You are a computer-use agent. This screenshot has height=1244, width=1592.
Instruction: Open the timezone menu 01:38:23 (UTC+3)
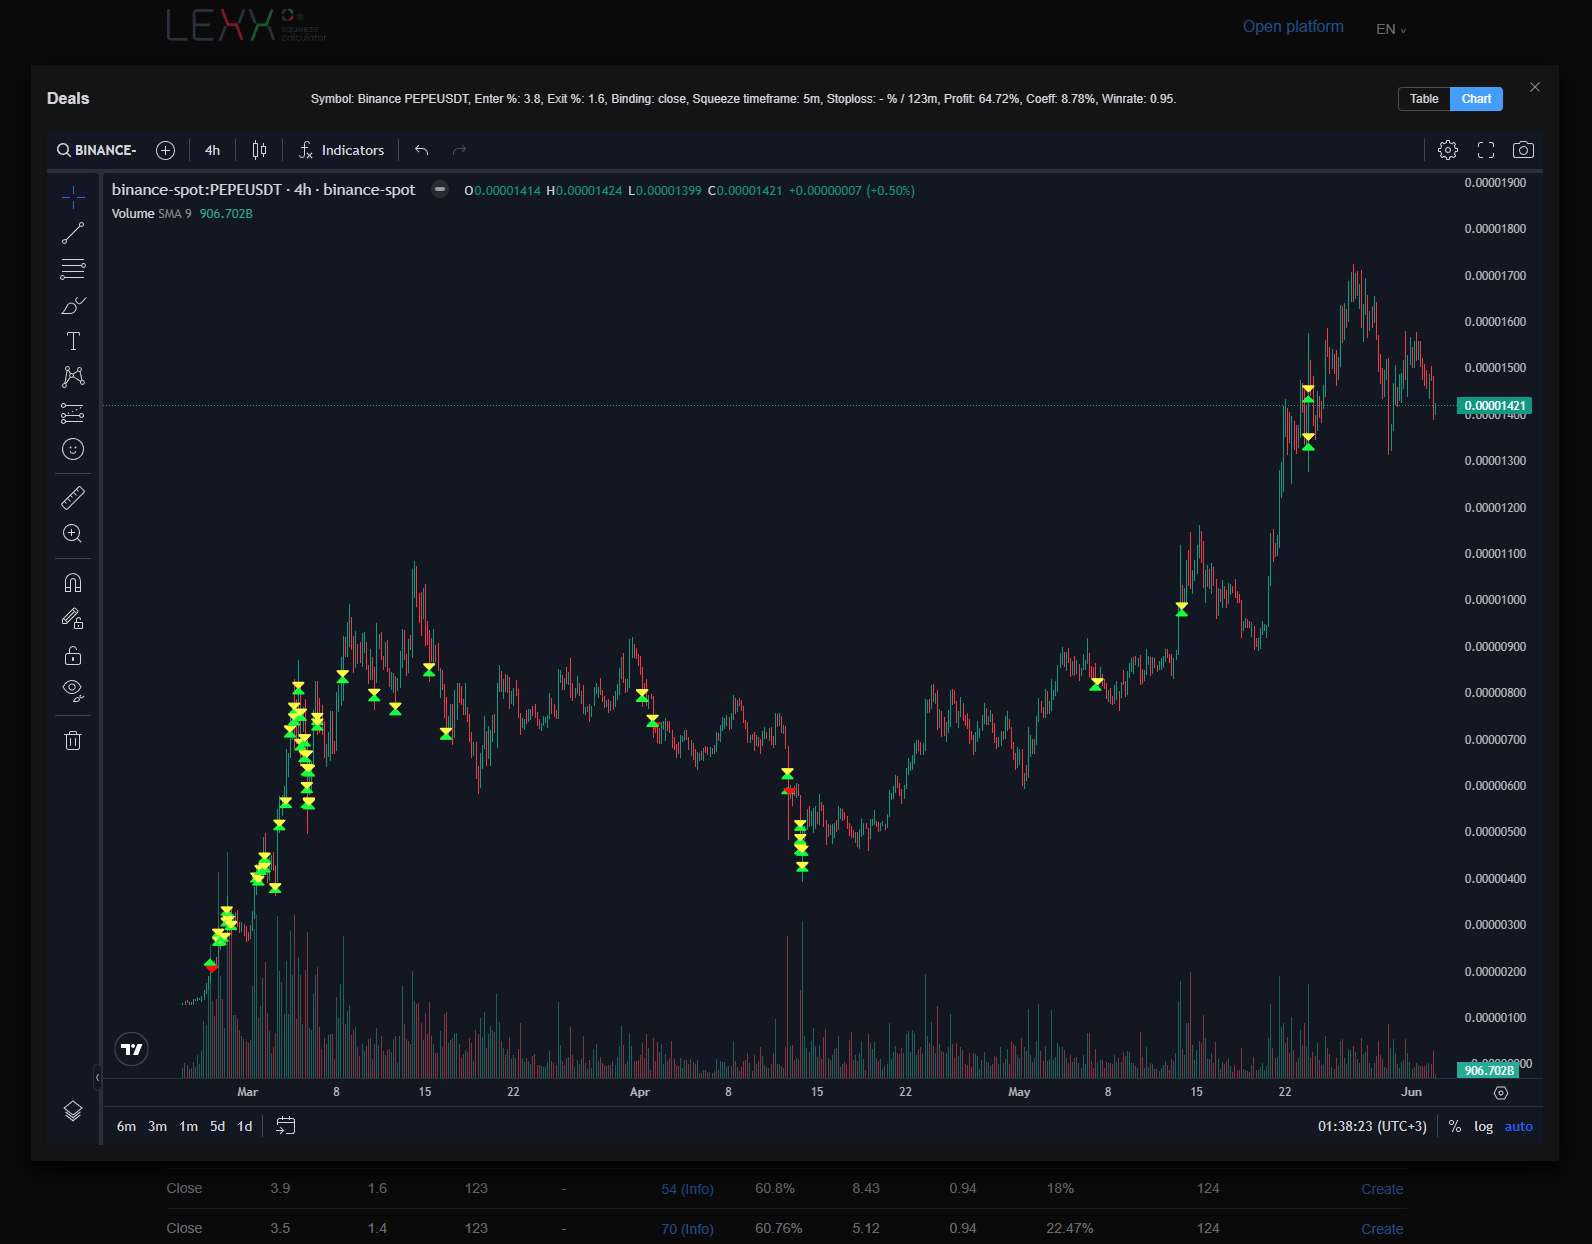[x=1372, y=1126]
